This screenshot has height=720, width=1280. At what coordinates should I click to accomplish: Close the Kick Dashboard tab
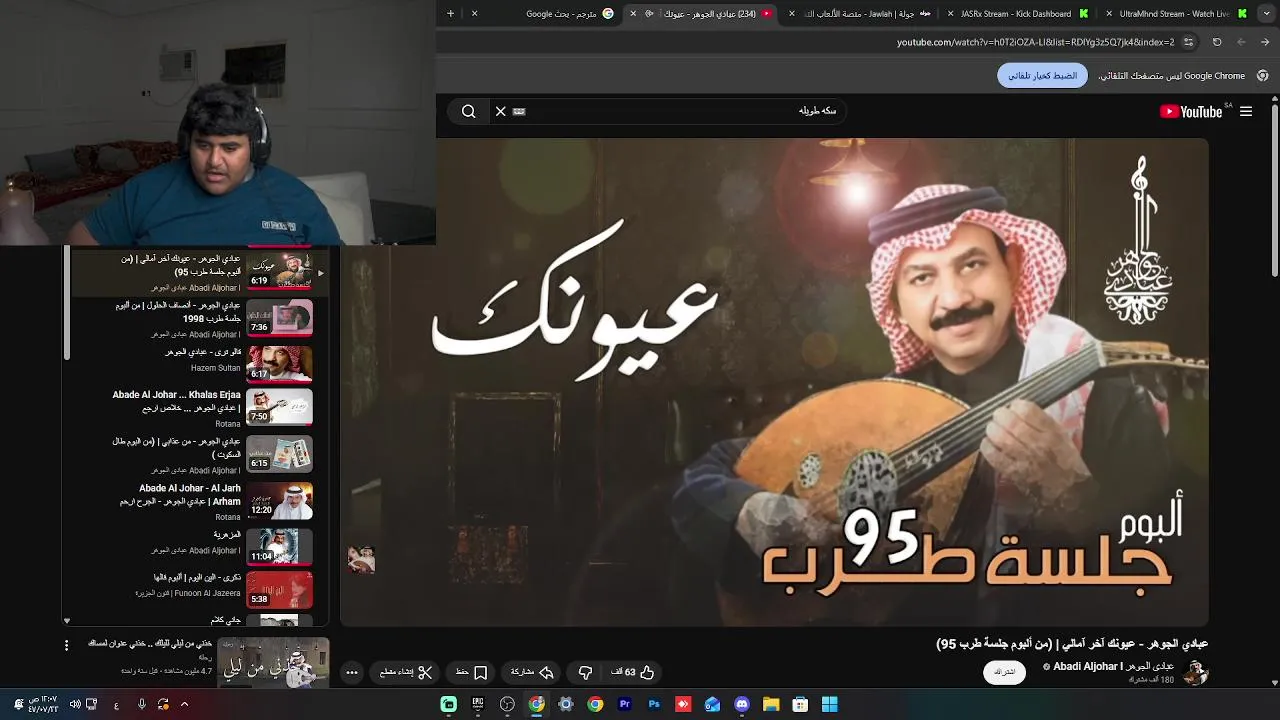pyautogui.click(x=950, y=13)
